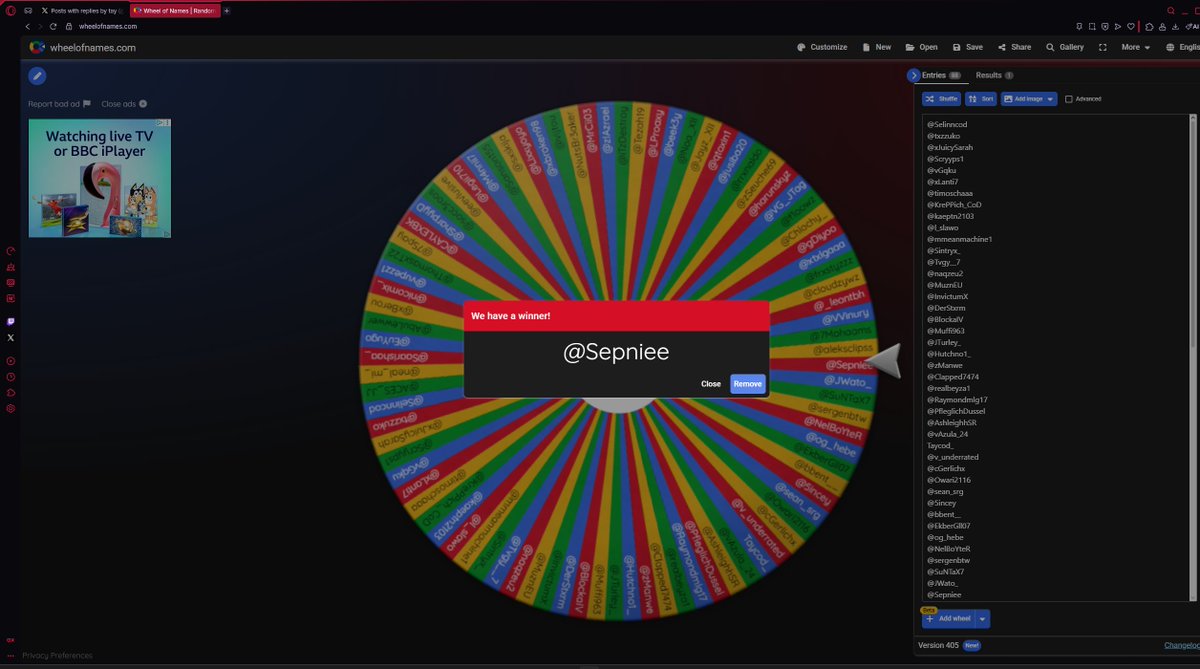Open the Add image dropdown
Image resolution: width=1200 pixels, height=669 pixels.
(x=1030, y=99)
